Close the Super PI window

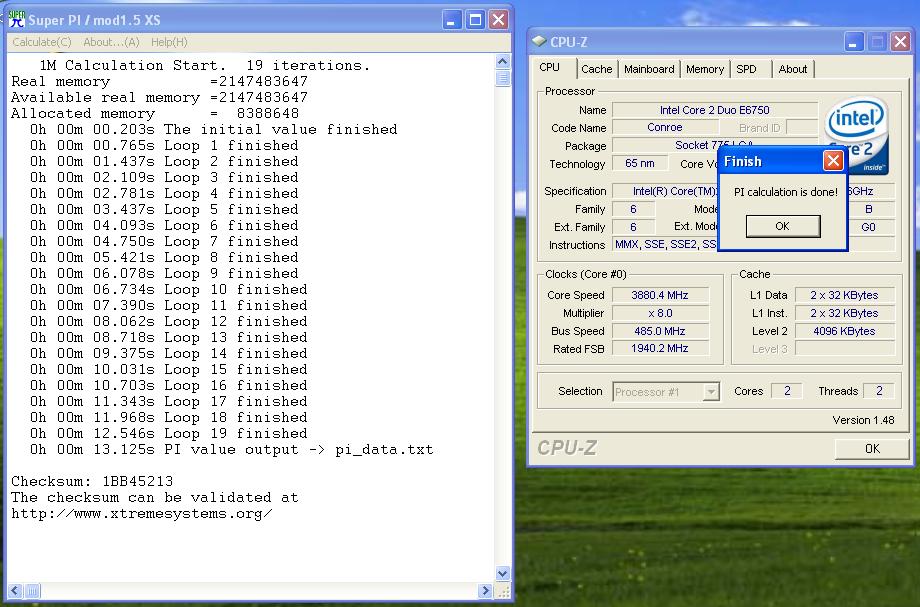(498, 20)
